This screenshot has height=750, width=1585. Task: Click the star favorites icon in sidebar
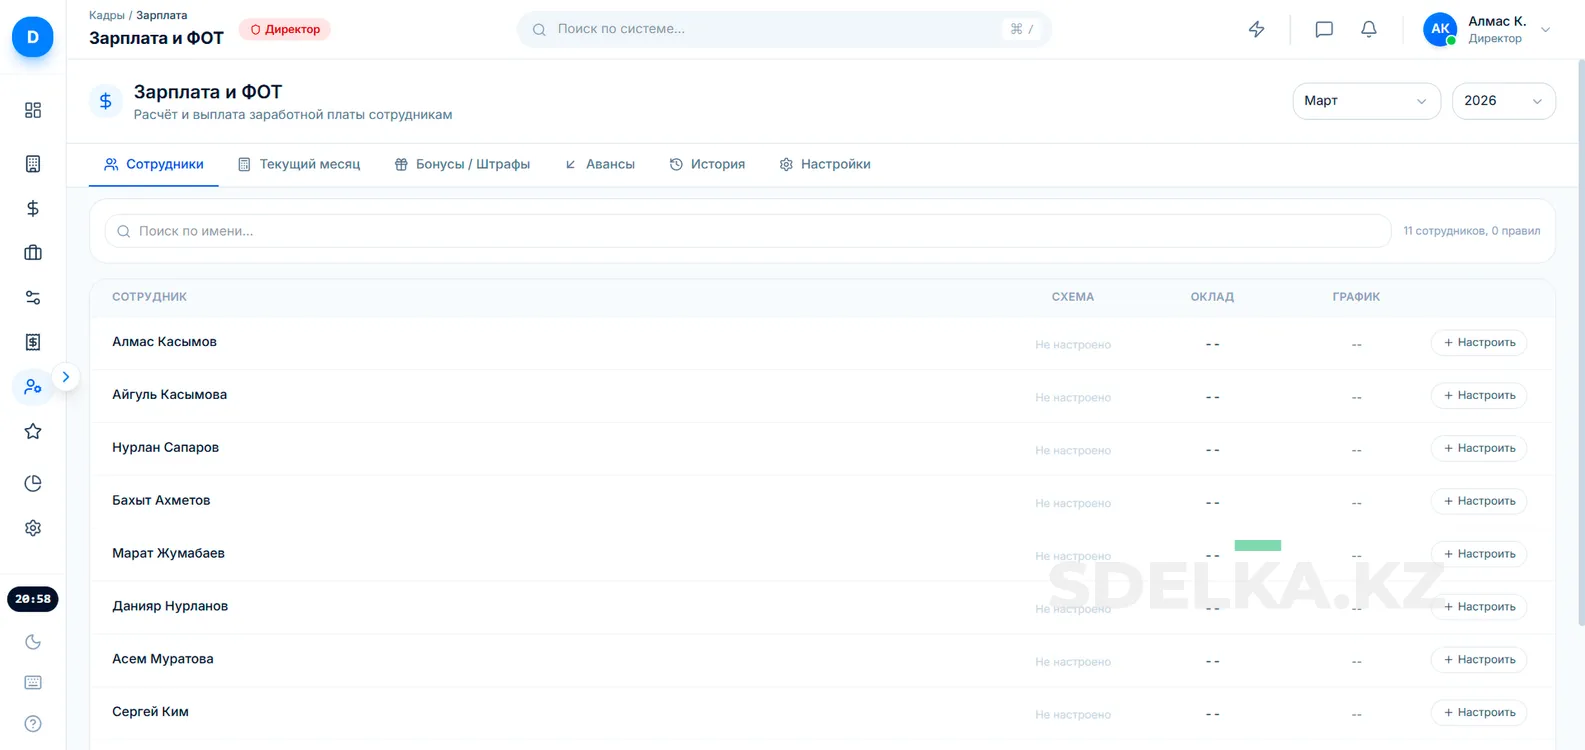(33, 431)
